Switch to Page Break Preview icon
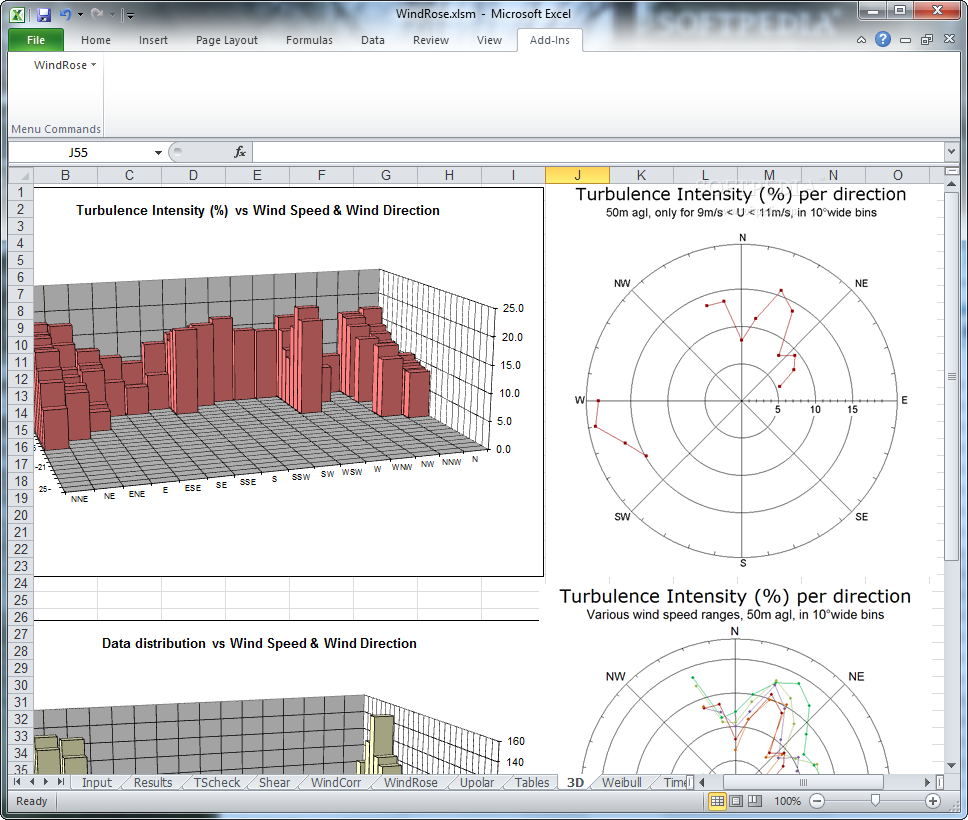The width and height of the screenshot is (968, 820). (x=754, y=801)
